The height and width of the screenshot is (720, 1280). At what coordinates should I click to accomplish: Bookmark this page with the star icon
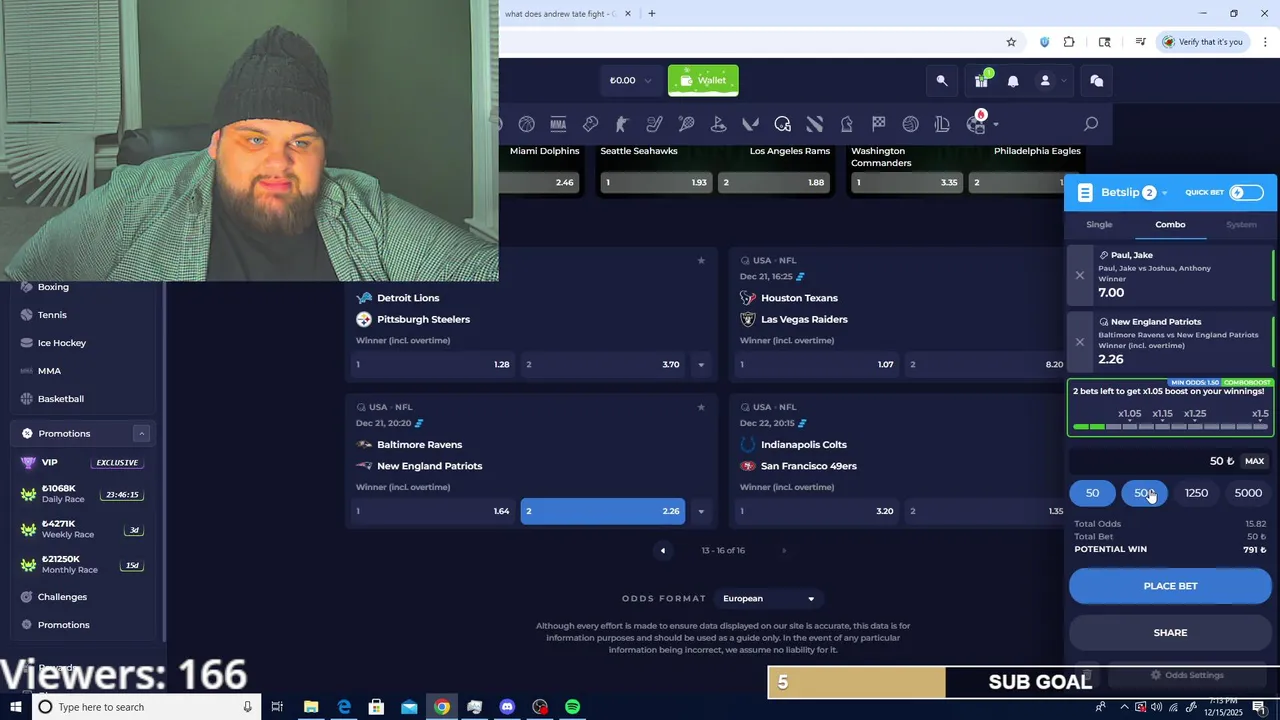coord(1011,42)
